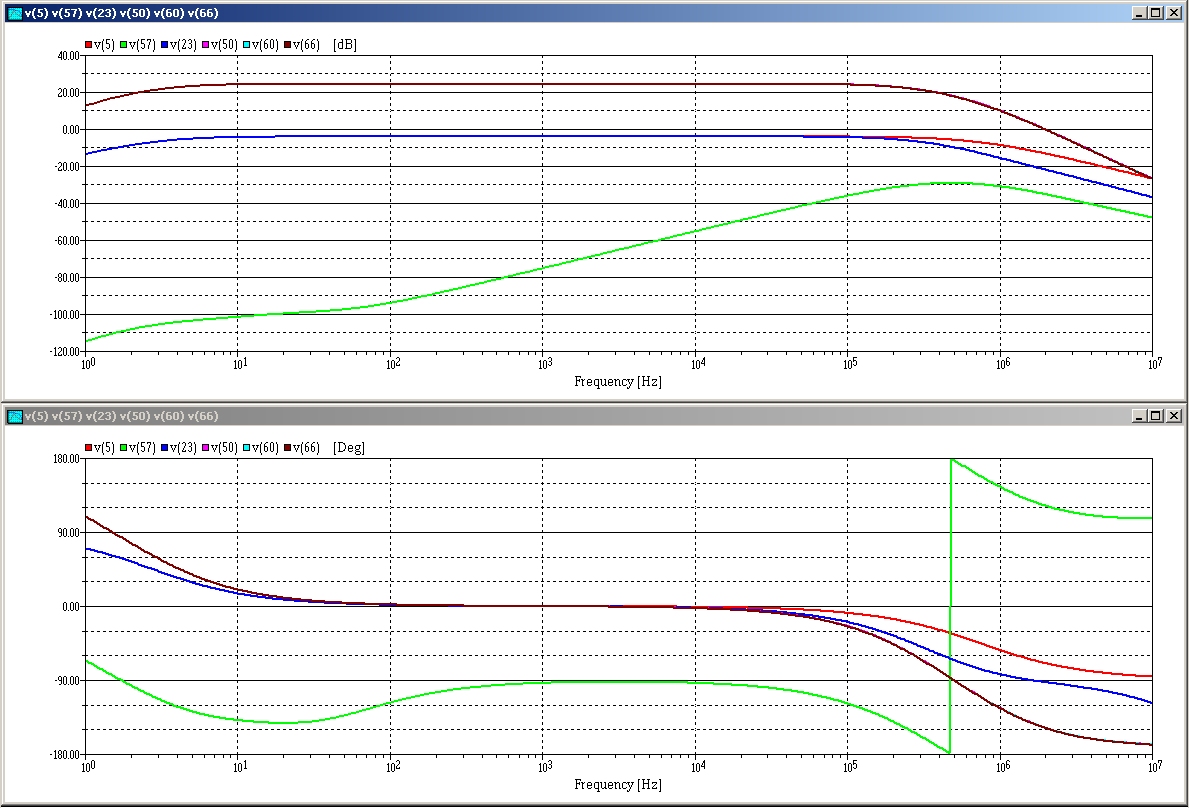Click the dark red v(66) swatch in Deg legend
The image size is (1189, 808).
(x=288, y=448)
